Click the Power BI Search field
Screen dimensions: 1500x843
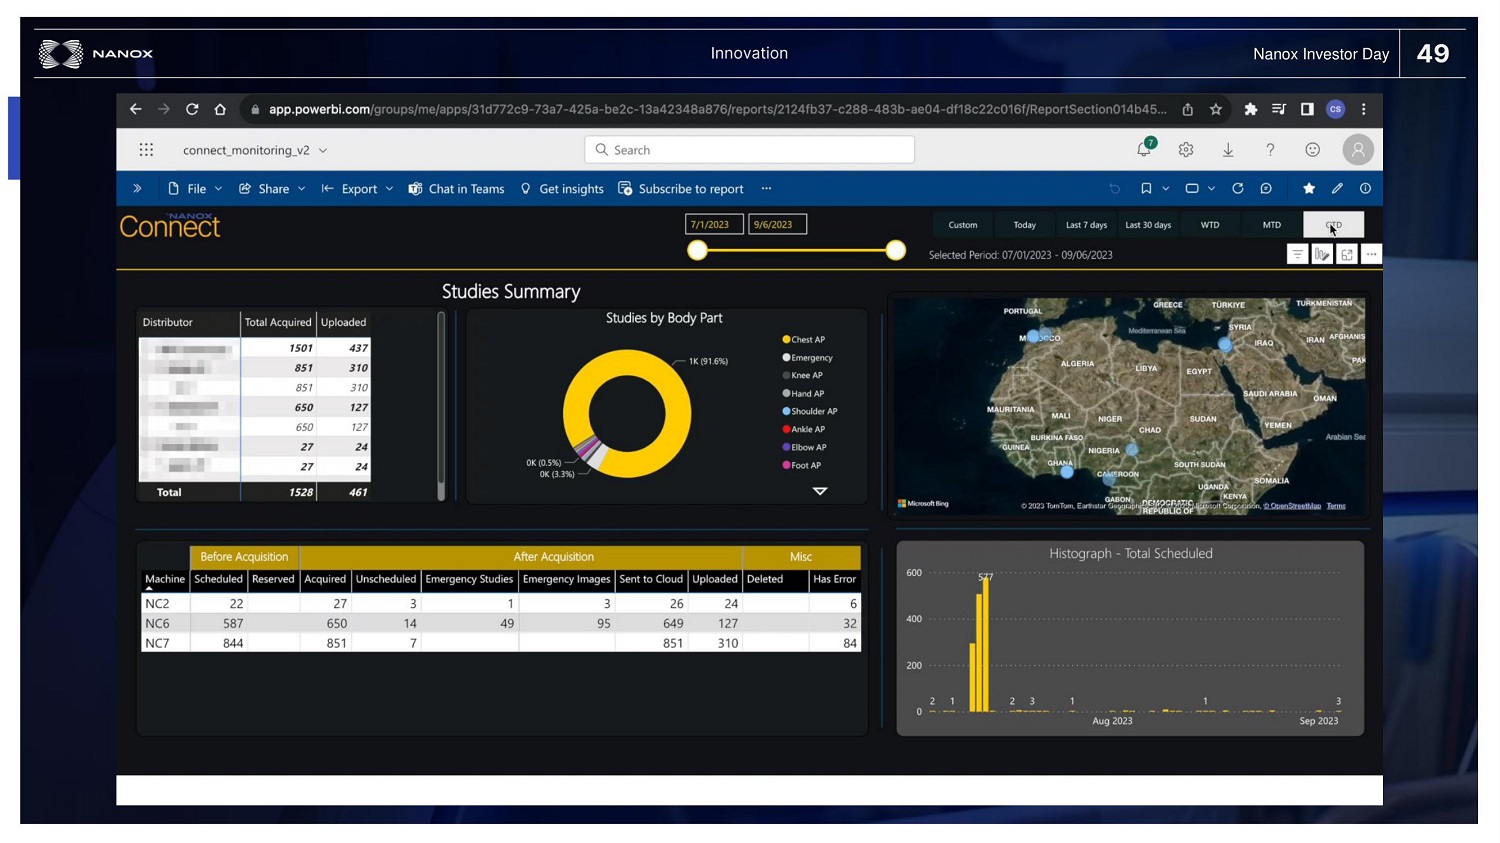[749, 150]
